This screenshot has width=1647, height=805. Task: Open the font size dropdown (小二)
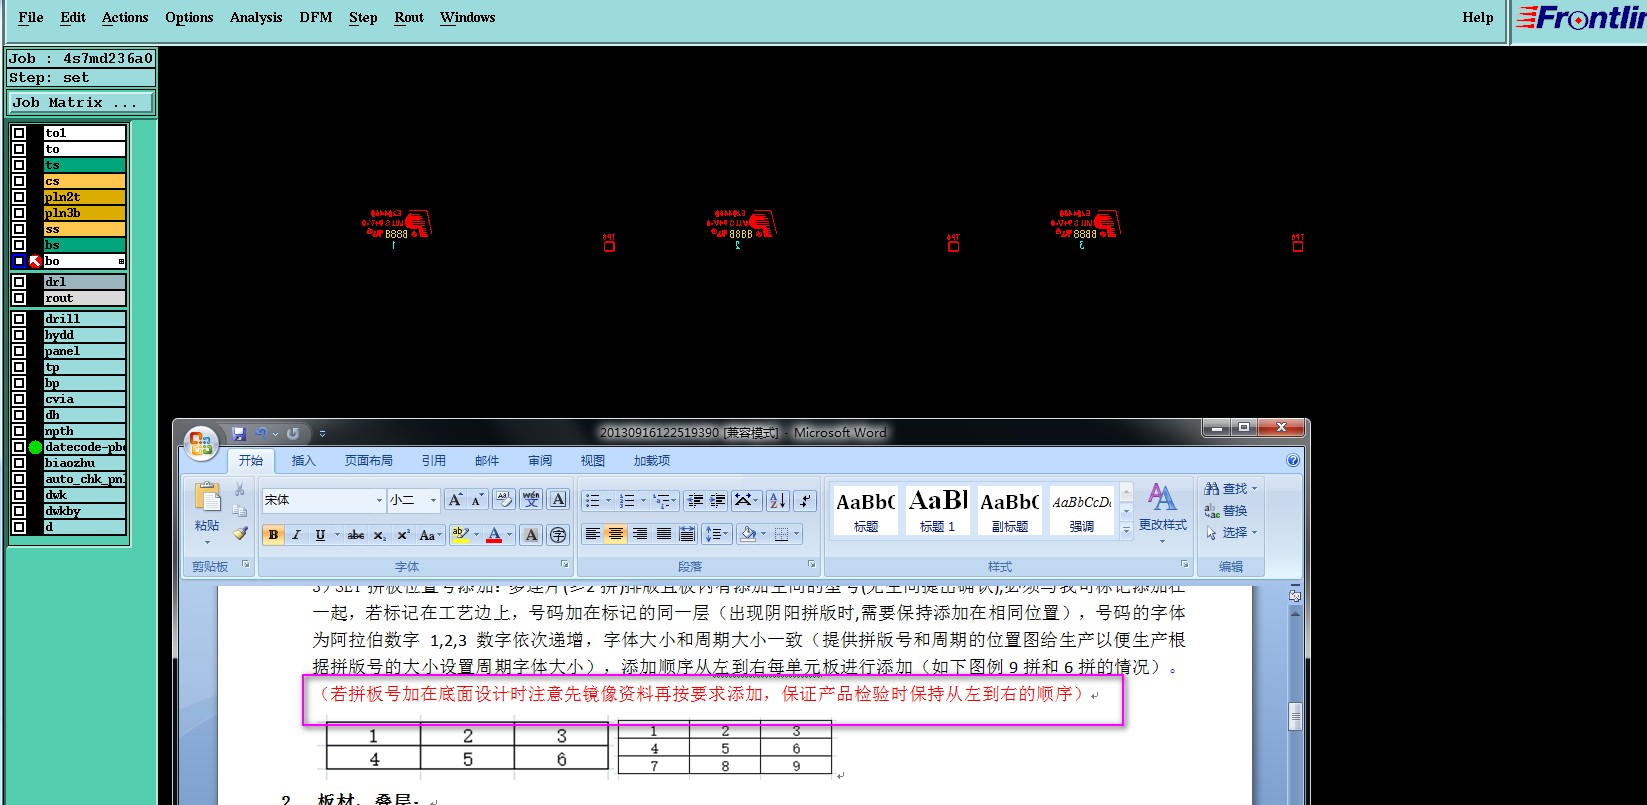tap(433, 500)
